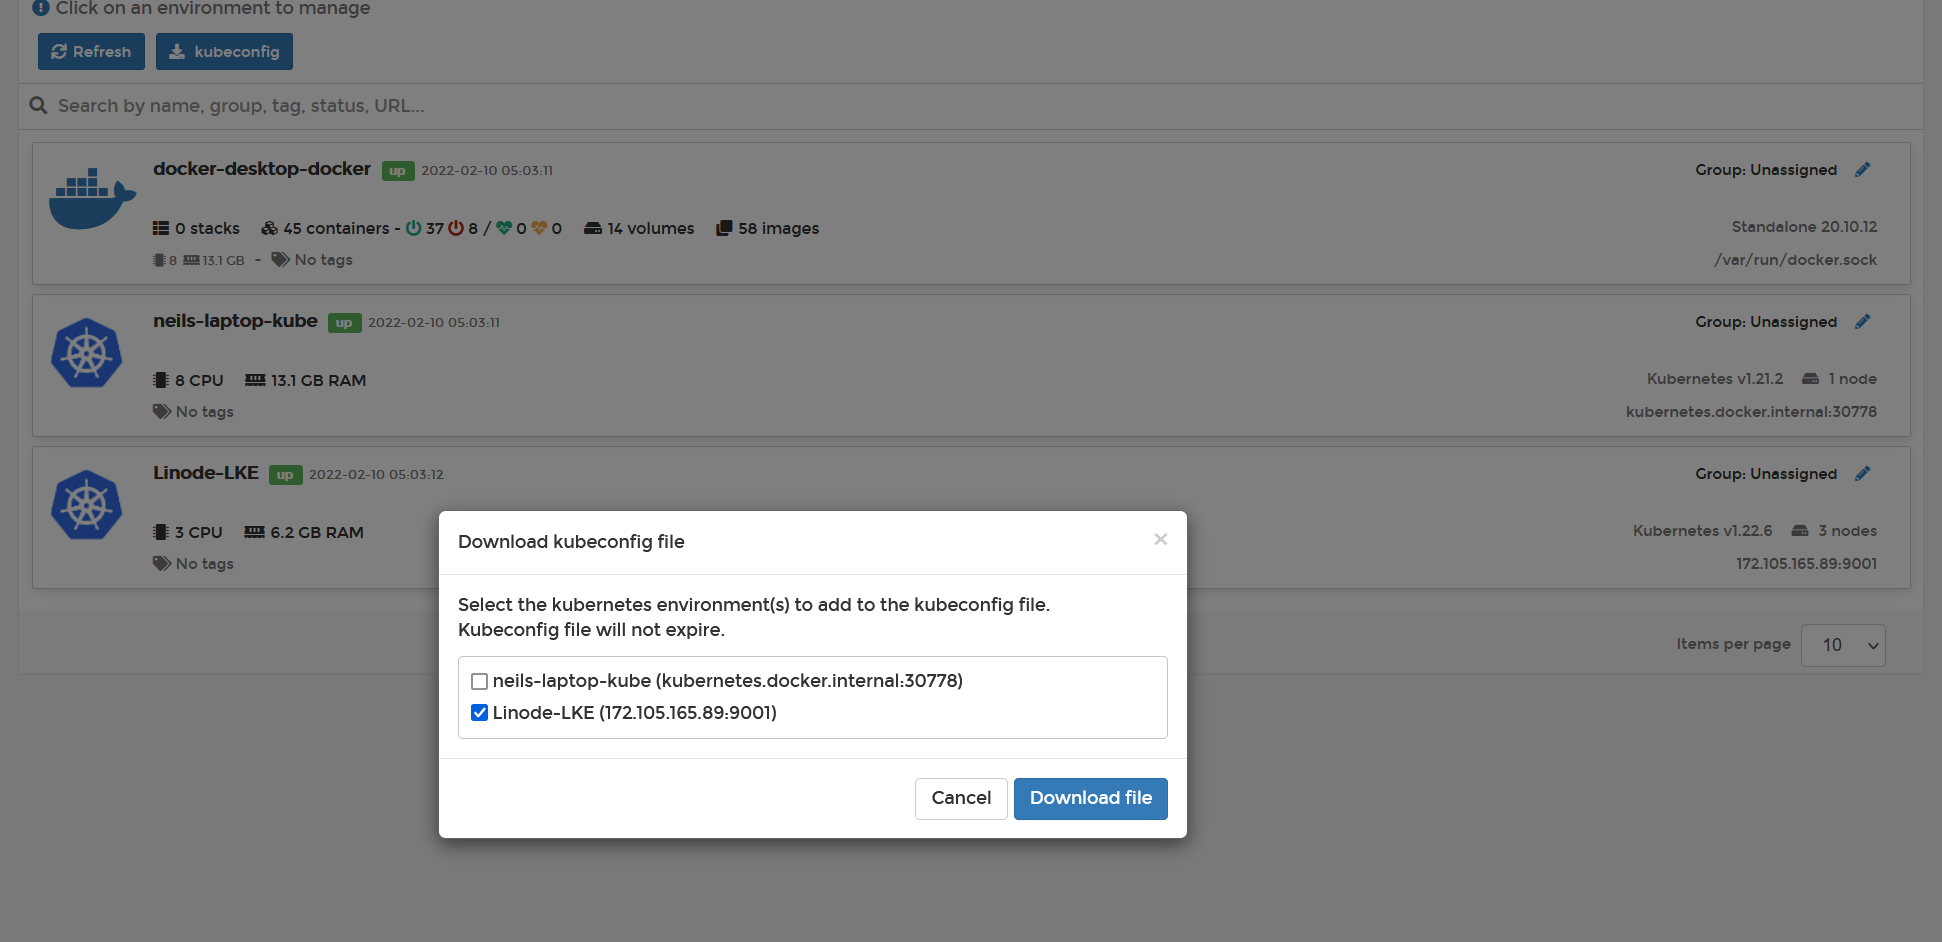The height and width of the screenshot is (942, 1942).
Task: Click kubernetes.docker.internal:30778 in neils-laptop card
Action: coord(1751,412)
